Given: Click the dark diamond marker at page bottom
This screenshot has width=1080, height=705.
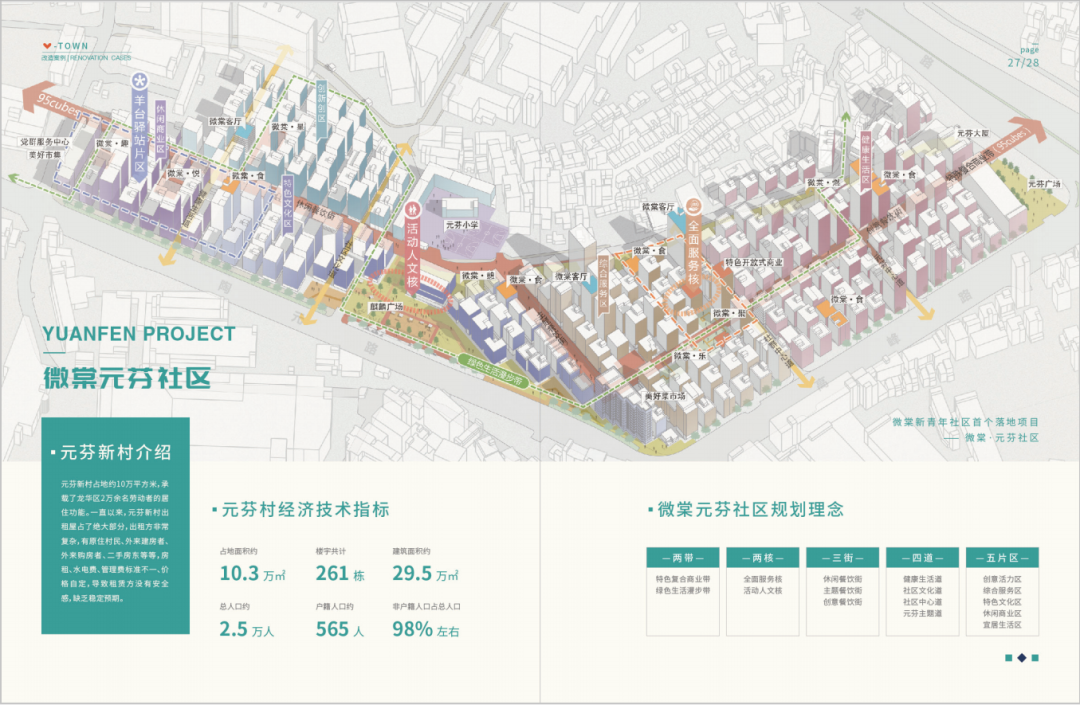Looking at the screenshot, I should pyautogui.click(x=1021, y=658).
